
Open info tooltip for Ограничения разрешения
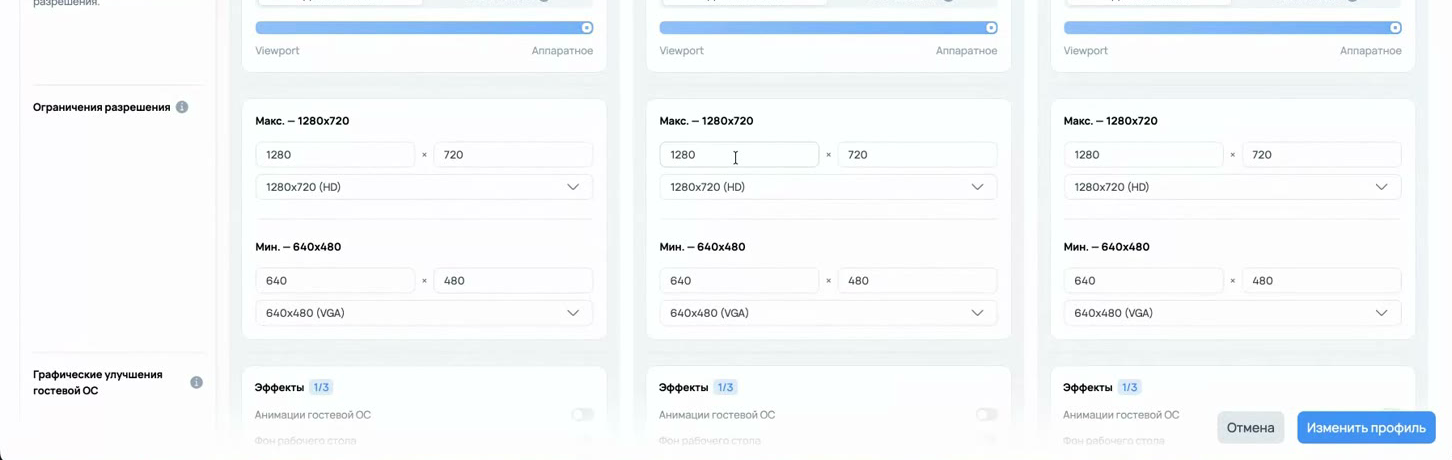(182, 107)
